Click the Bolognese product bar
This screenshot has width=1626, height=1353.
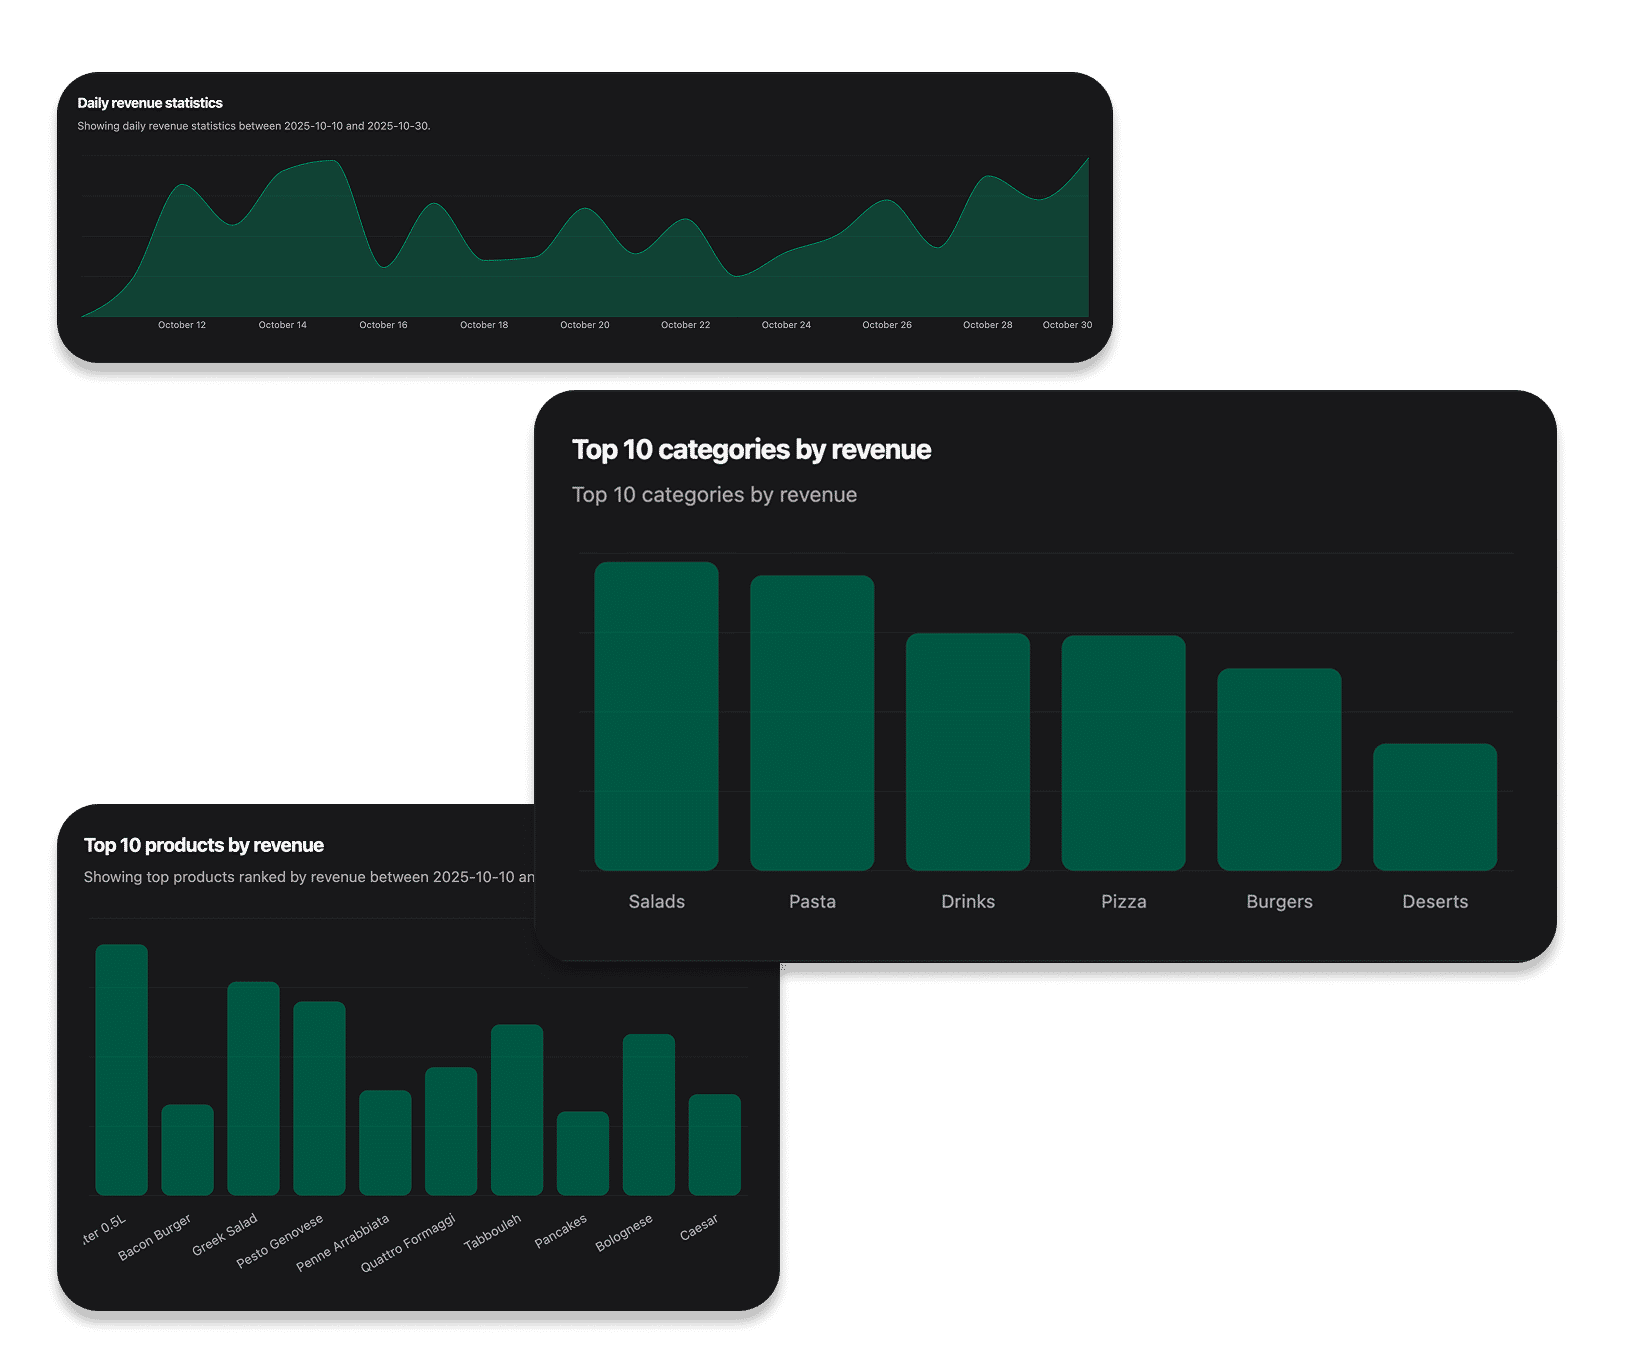click(648, 1115)
